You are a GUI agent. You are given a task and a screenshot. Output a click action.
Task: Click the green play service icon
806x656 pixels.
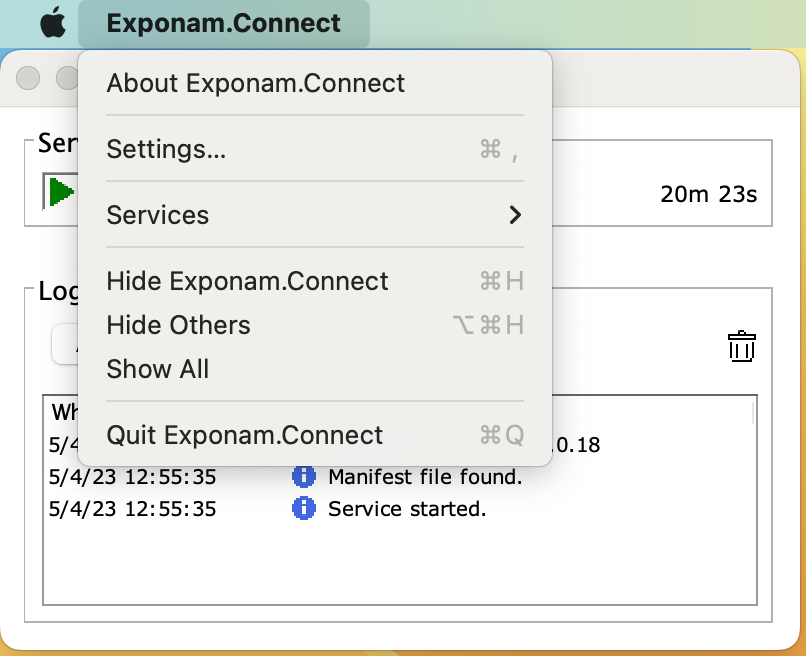tap(61, 192)
